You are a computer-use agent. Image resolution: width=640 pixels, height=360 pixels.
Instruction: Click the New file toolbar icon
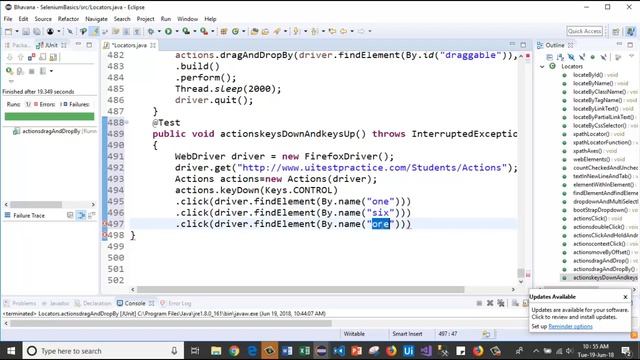tap(8, 31)
